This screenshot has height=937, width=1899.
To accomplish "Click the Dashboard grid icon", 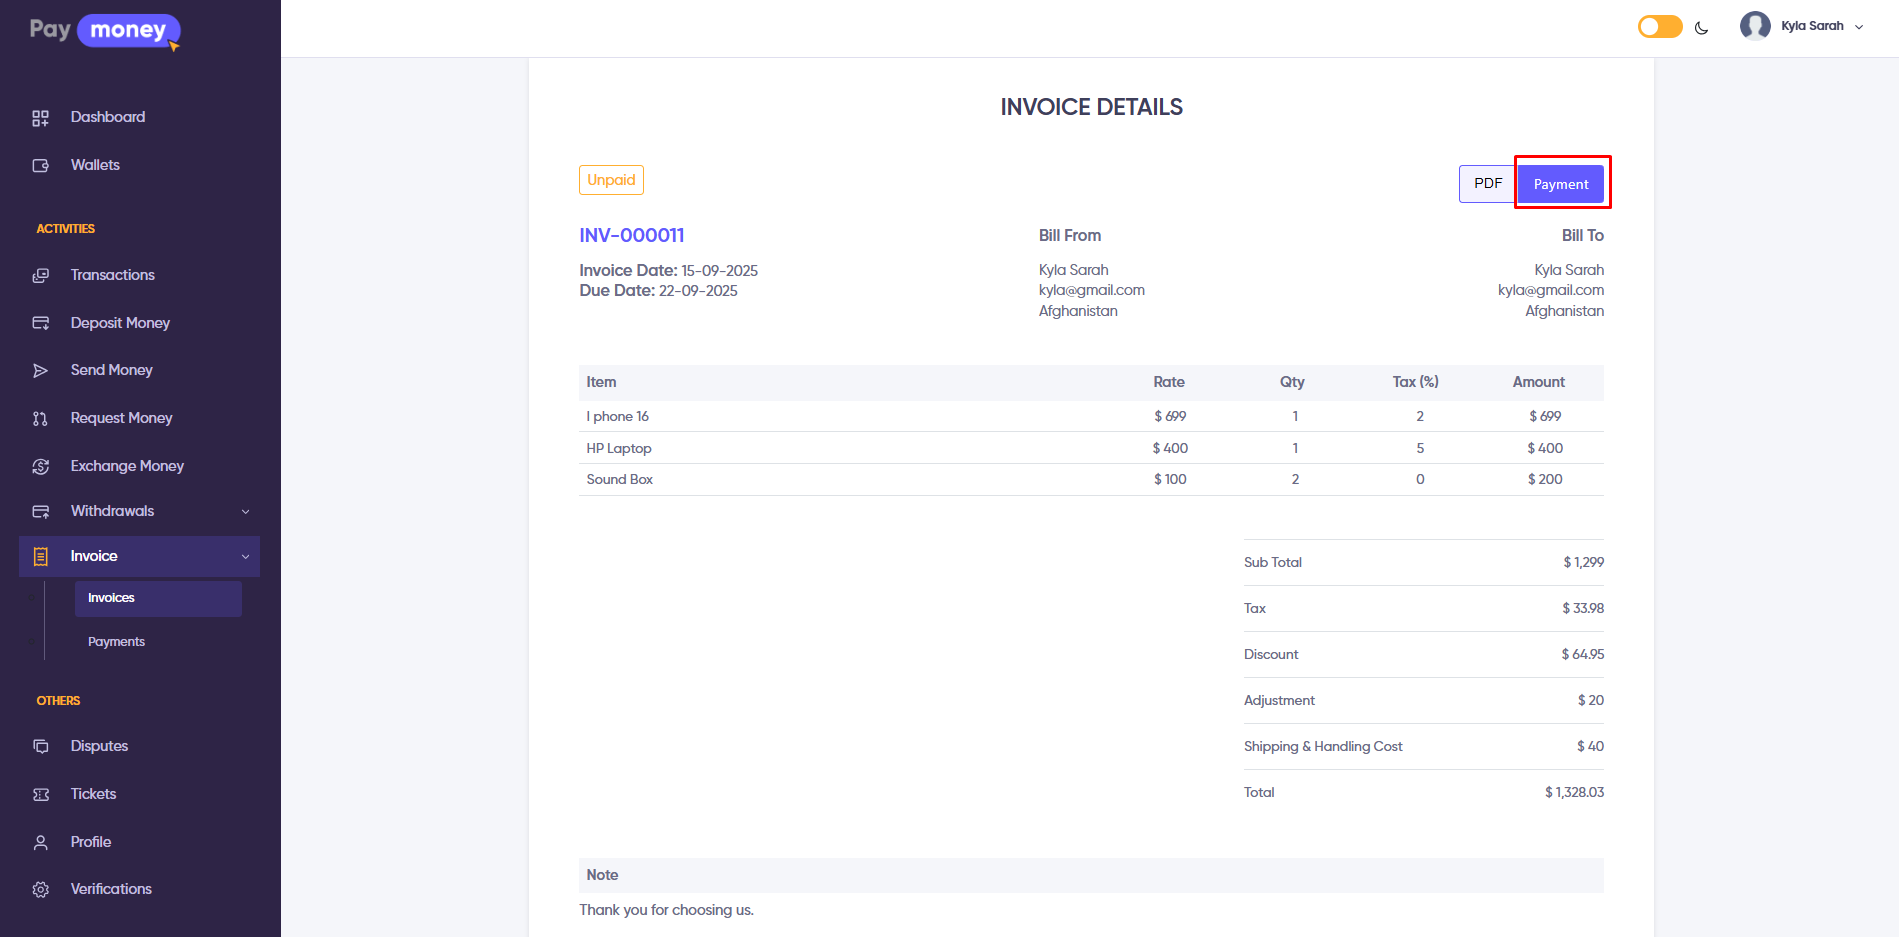I will point(40,118).
